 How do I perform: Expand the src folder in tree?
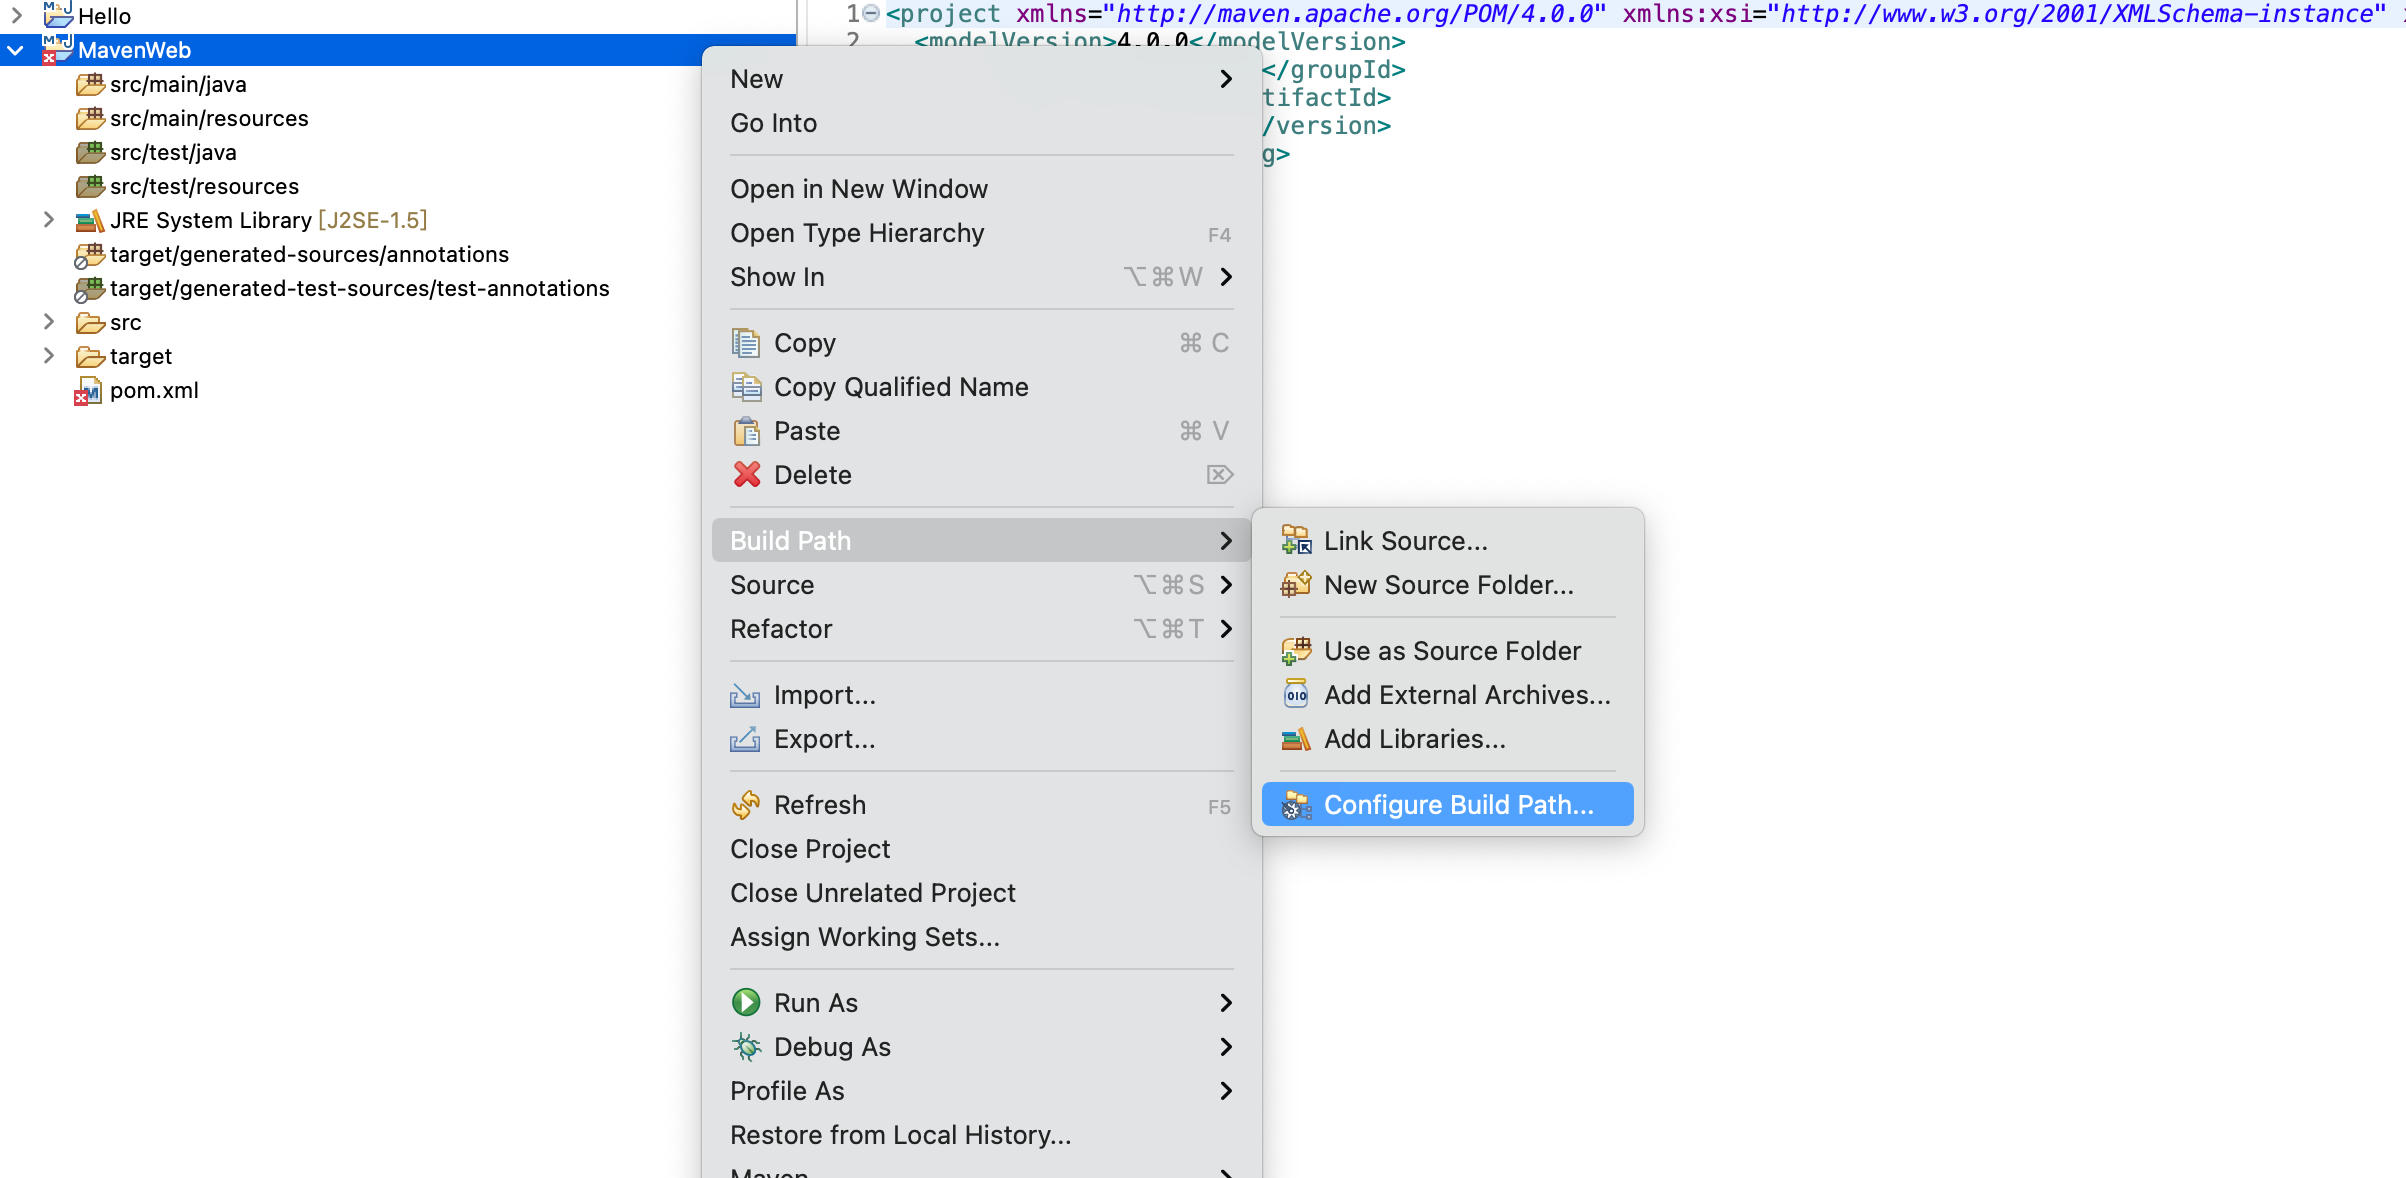click(x=48, y=322)
